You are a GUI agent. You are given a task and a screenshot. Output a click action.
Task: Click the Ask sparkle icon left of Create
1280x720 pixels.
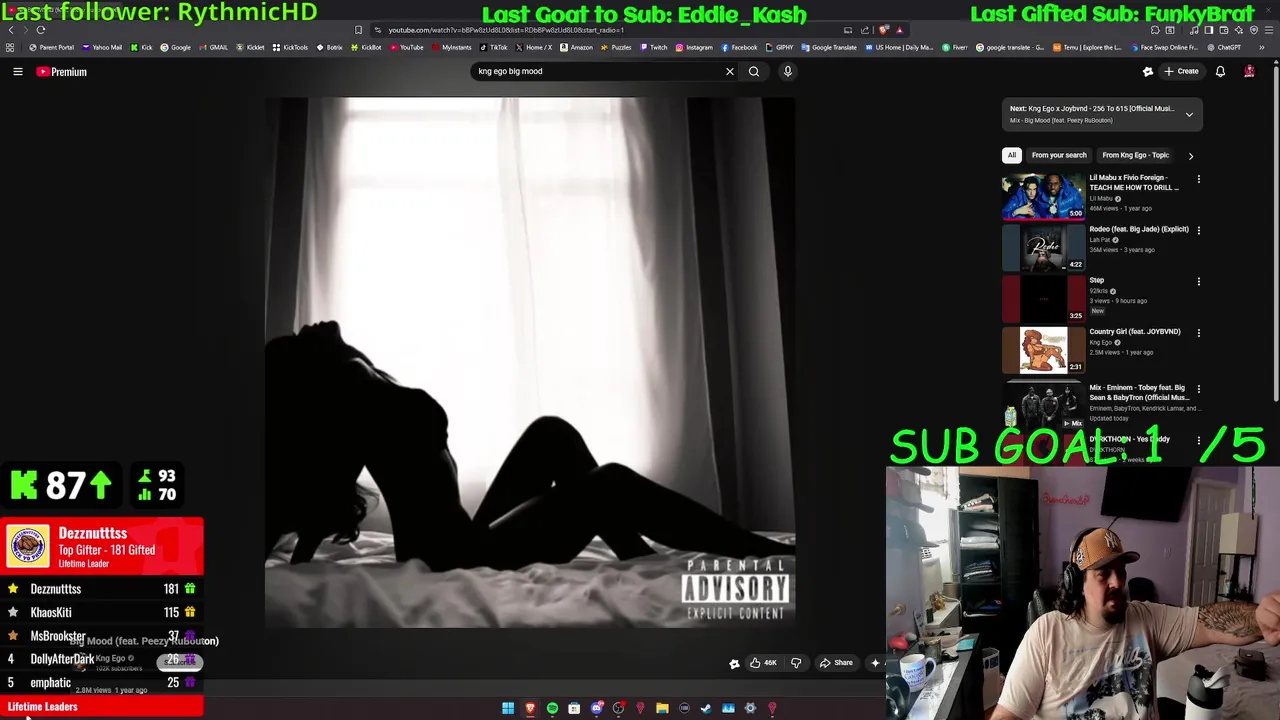1148,72
